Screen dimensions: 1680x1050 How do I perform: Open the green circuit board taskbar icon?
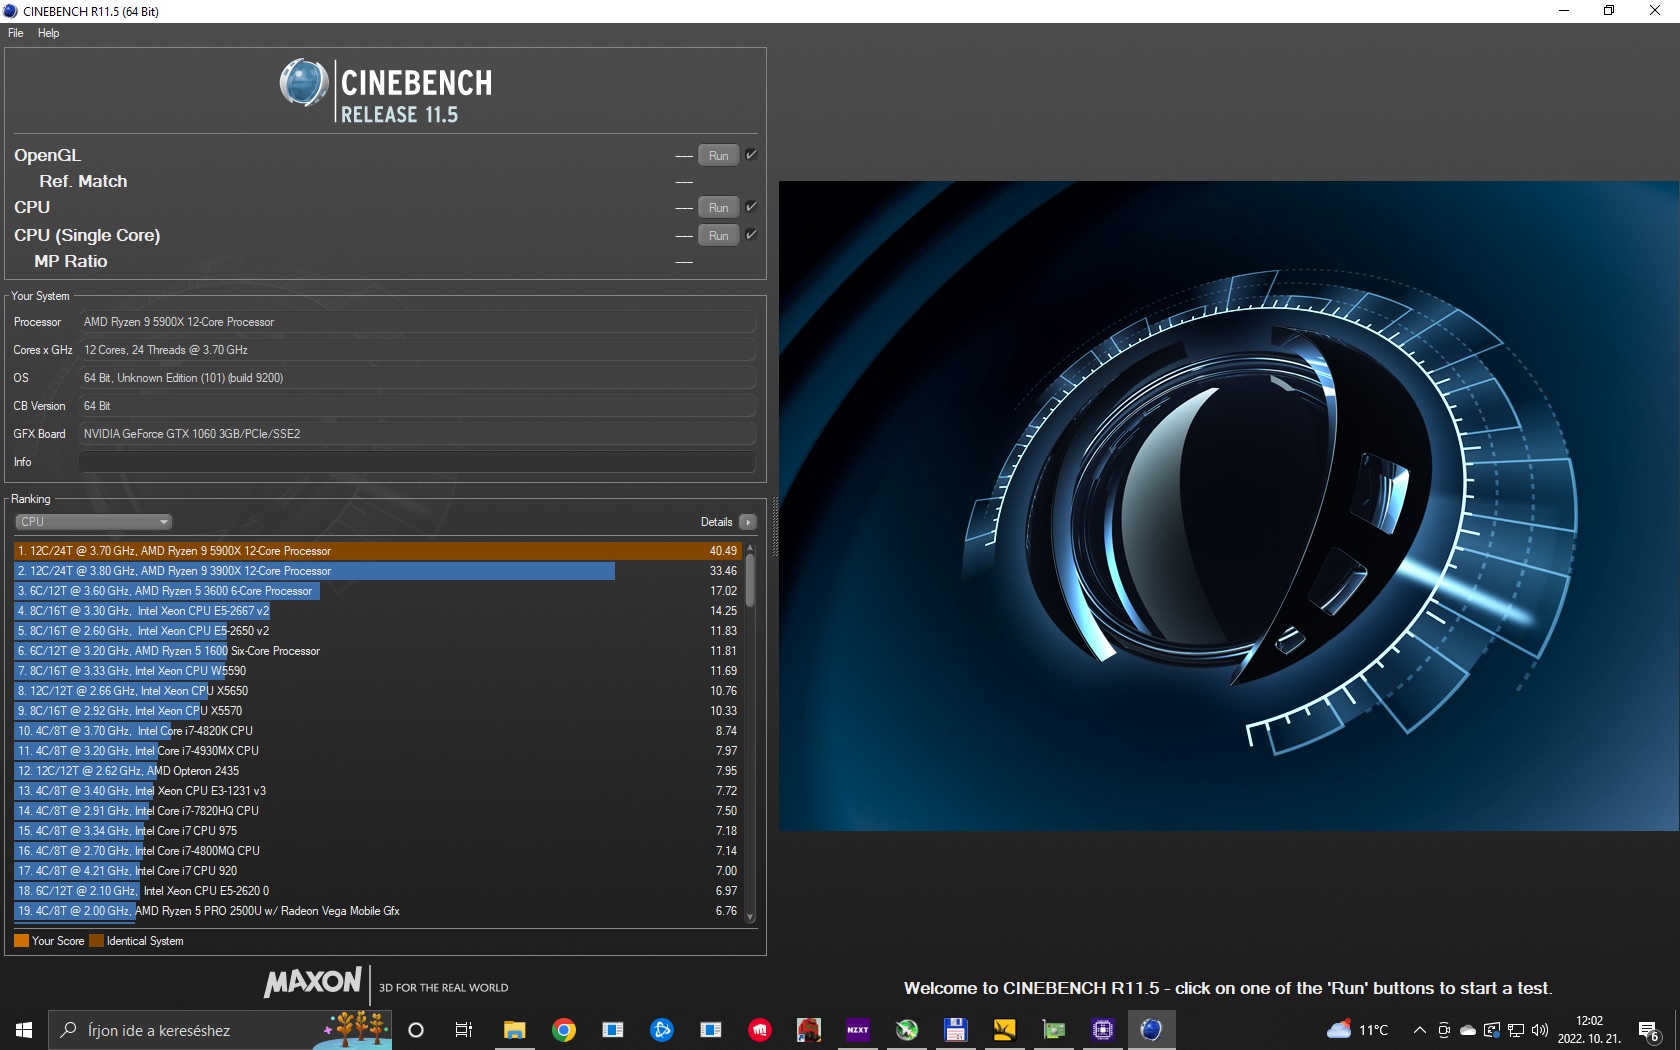click(1054, 1030)
